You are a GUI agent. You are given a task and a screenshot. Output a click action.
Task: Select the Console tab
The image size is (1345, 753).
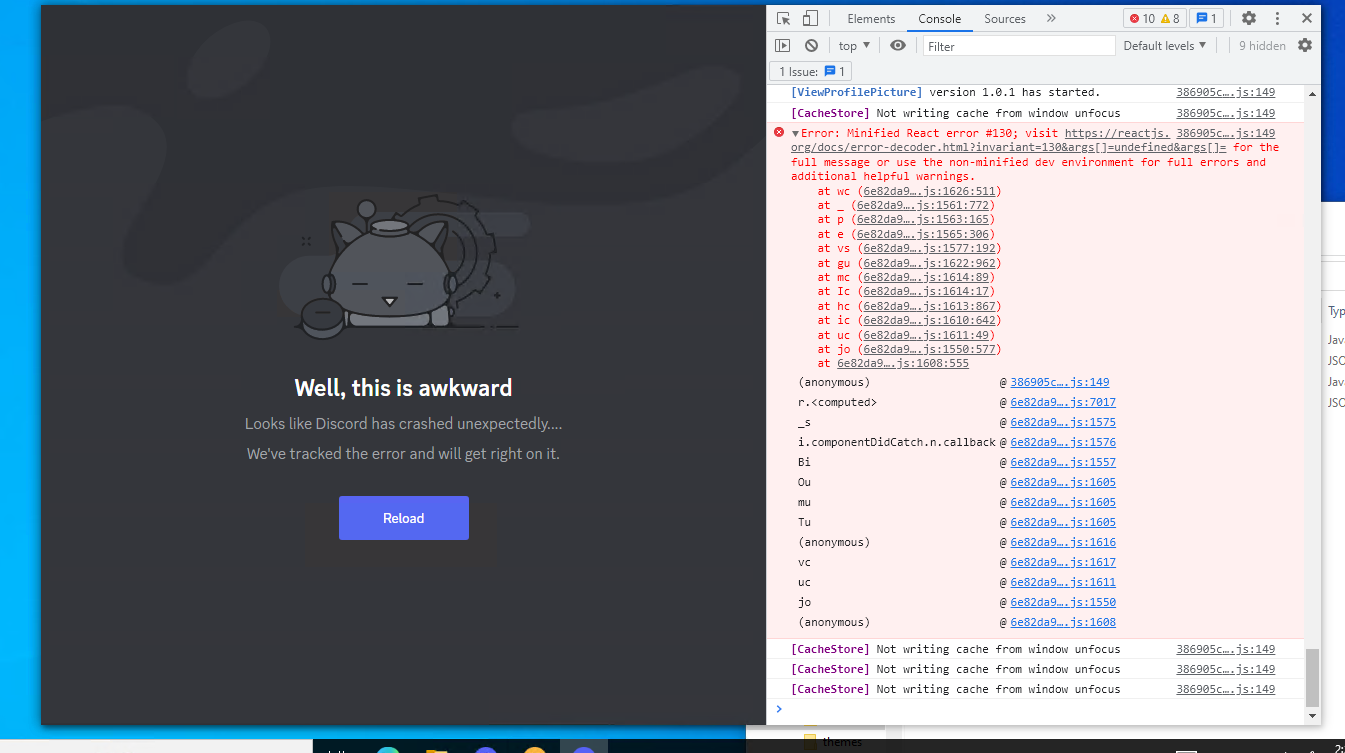[940, 18]
